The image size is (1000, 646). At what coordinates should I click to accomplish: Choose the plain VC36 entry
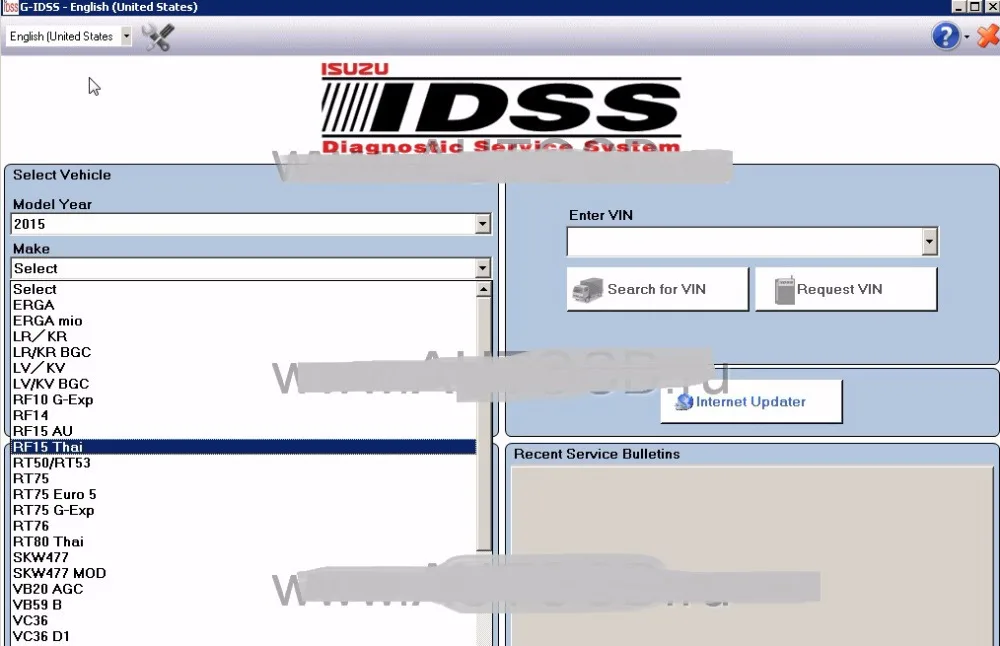pyautogui.click(x=243, y=620)
